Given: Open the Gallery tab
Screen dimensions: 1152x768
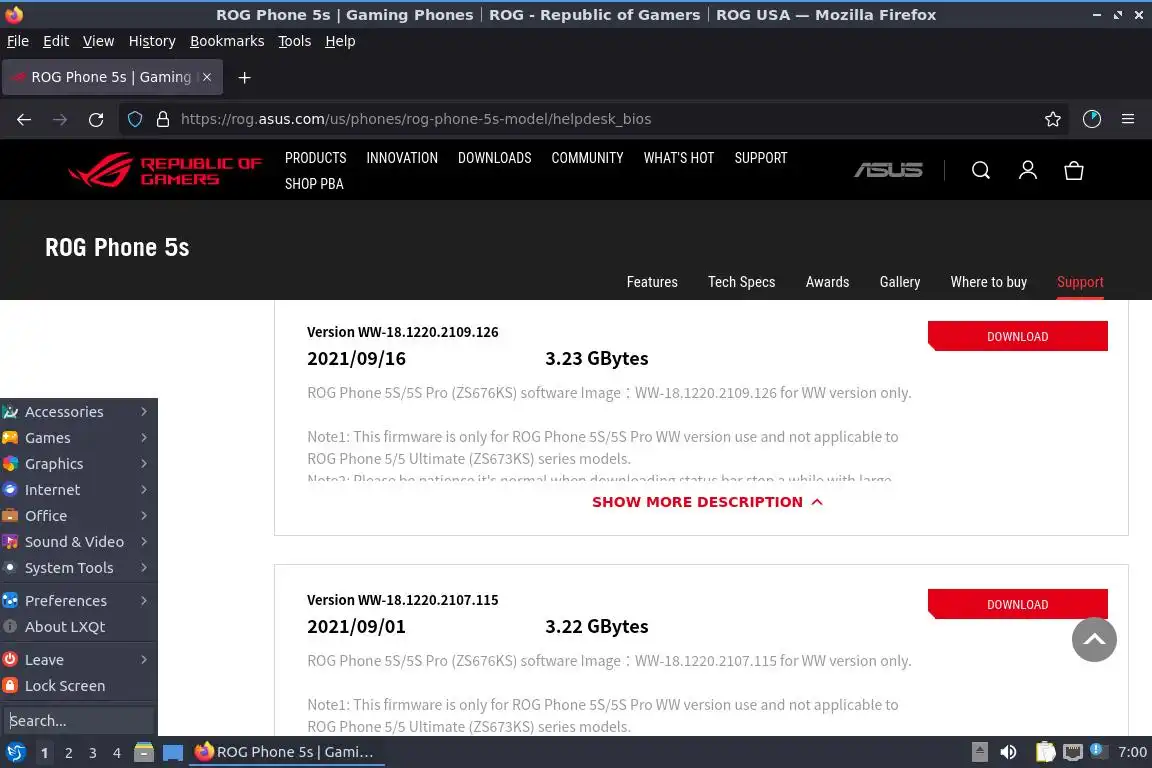Looking at the screenshot, I should [899, 281].
